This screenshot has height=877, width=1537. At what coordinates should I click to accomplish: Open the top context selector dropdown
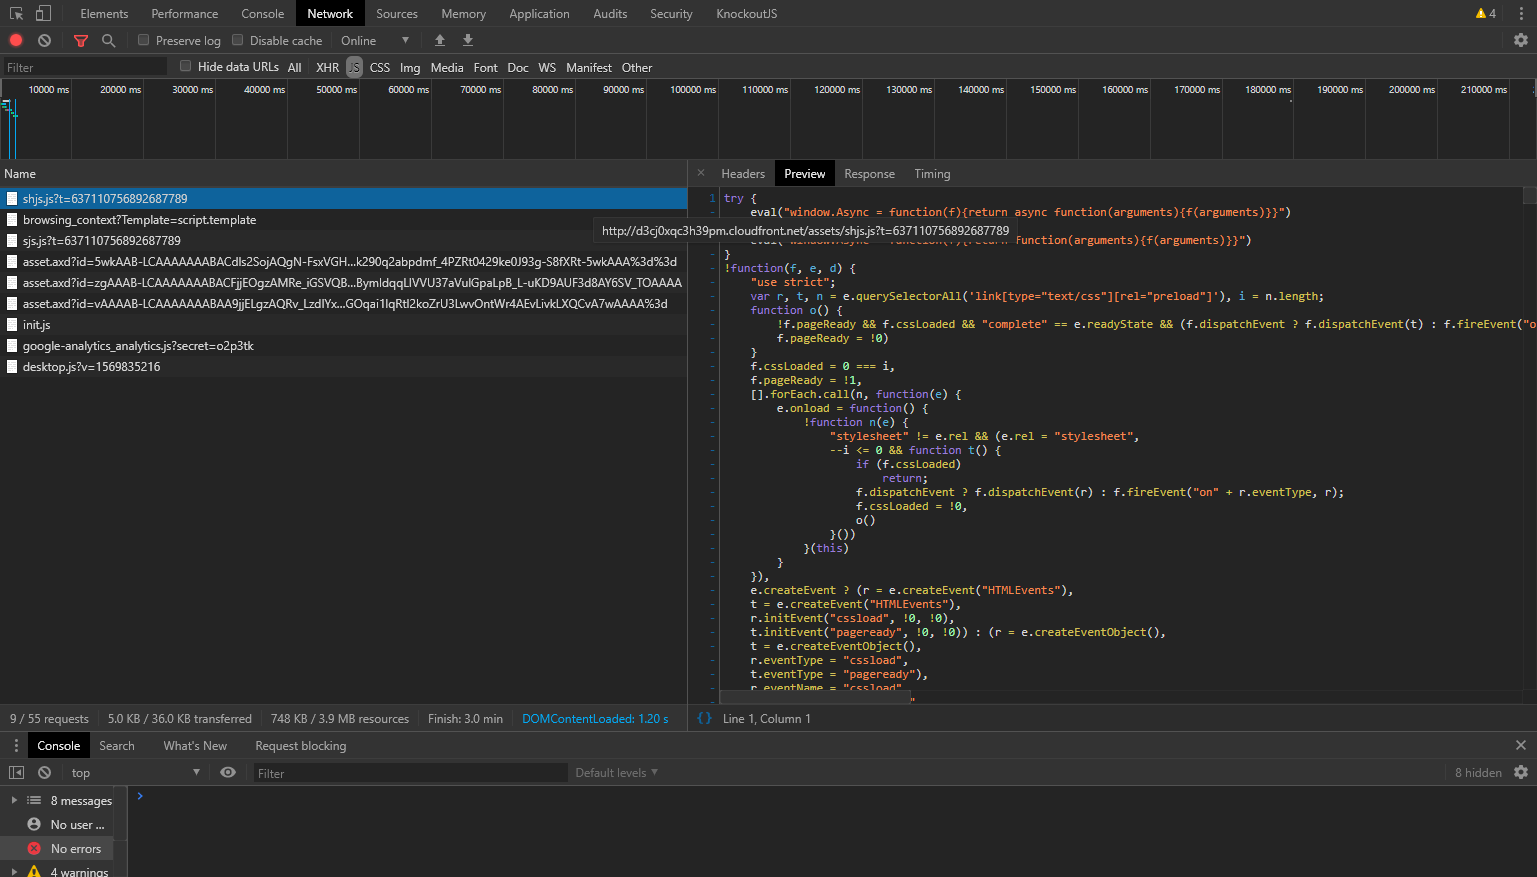click(x=135, y=772)
